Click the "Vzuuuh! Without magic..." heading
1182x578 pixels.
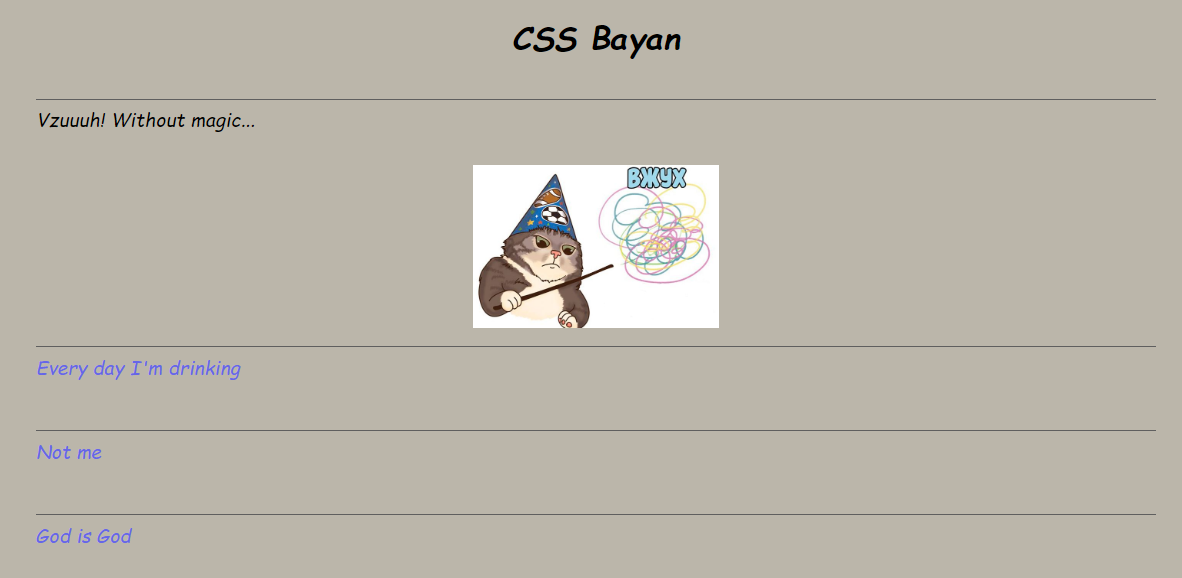click(146, 121)
